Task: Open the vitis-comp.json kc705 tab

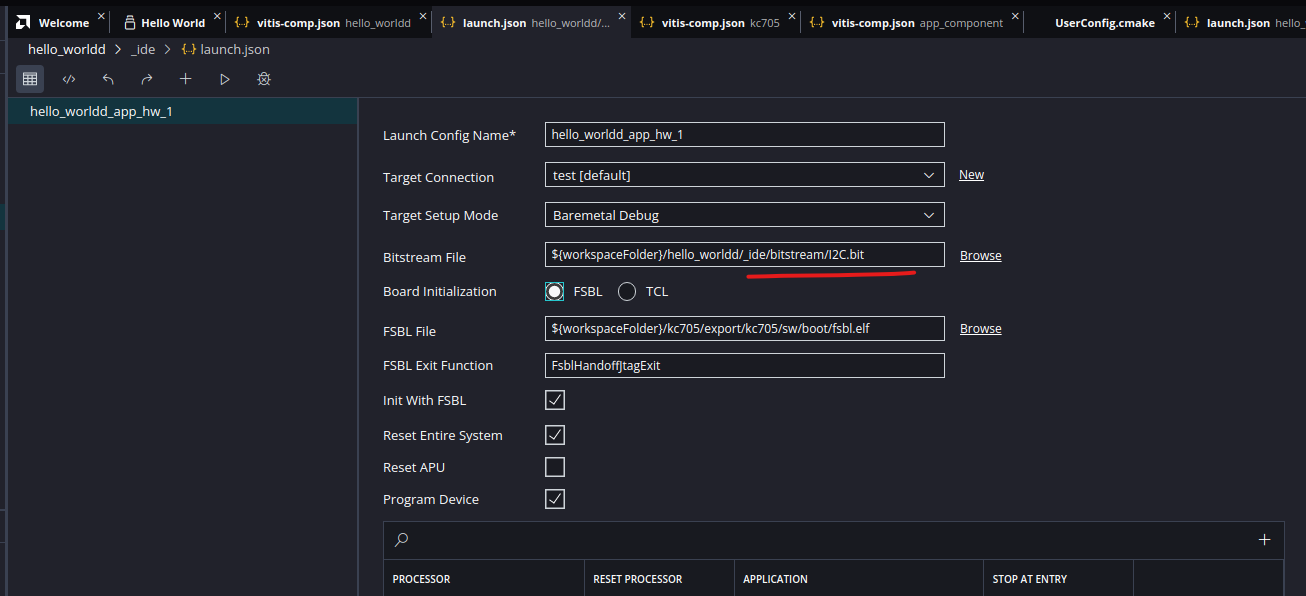Action: 716,22
